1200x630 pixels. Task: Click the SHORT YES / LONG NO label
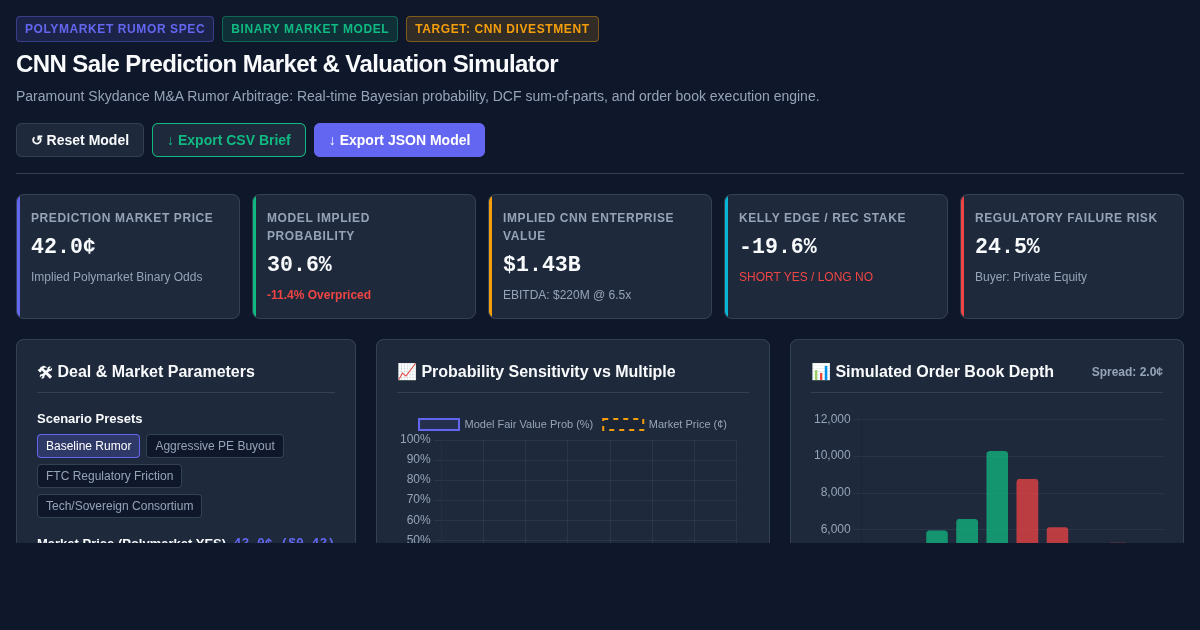coord(806,277)
